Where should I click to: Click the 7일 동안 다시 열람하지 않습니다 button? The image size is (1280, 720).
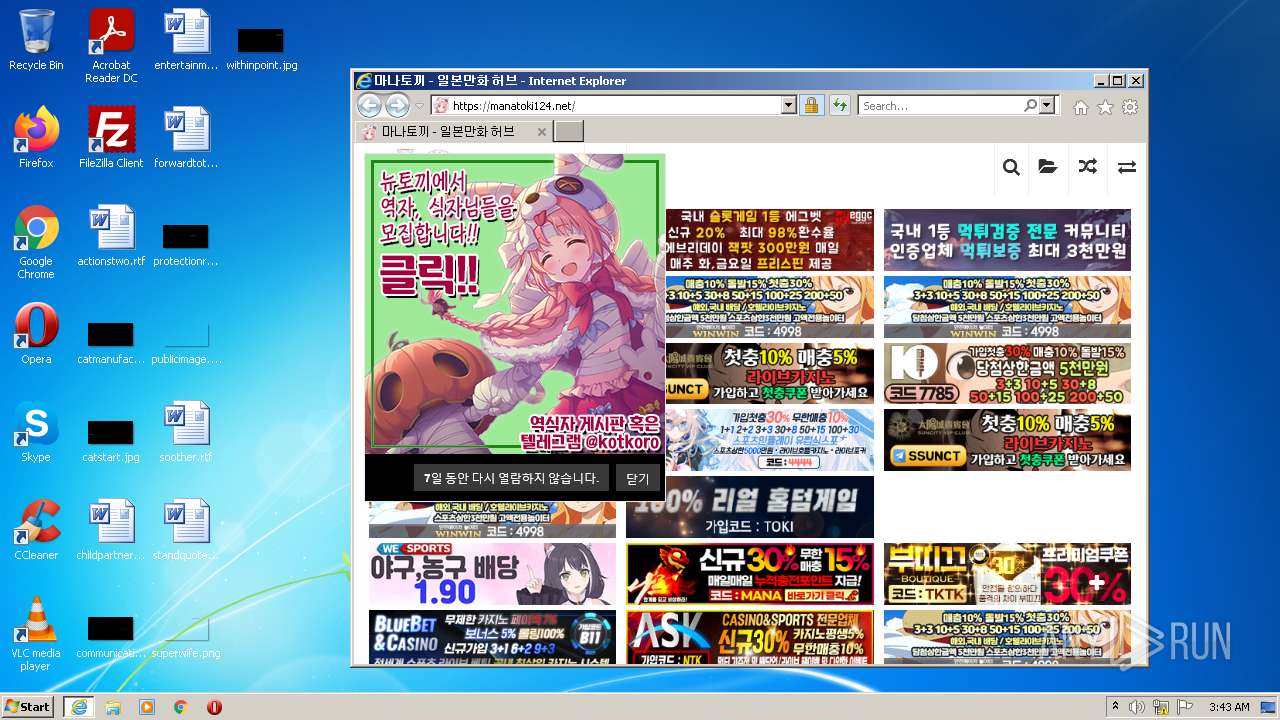pos(511,478)
